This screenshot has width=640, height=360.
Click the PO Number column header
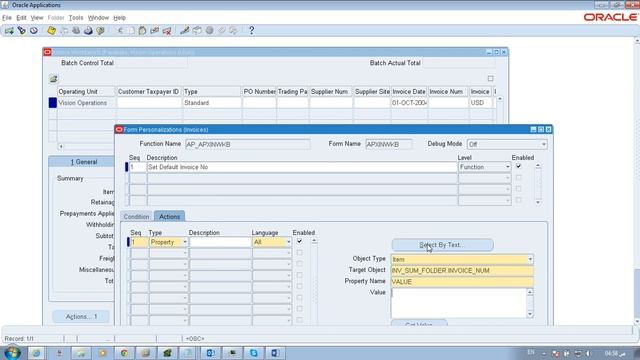pos(259,92)
